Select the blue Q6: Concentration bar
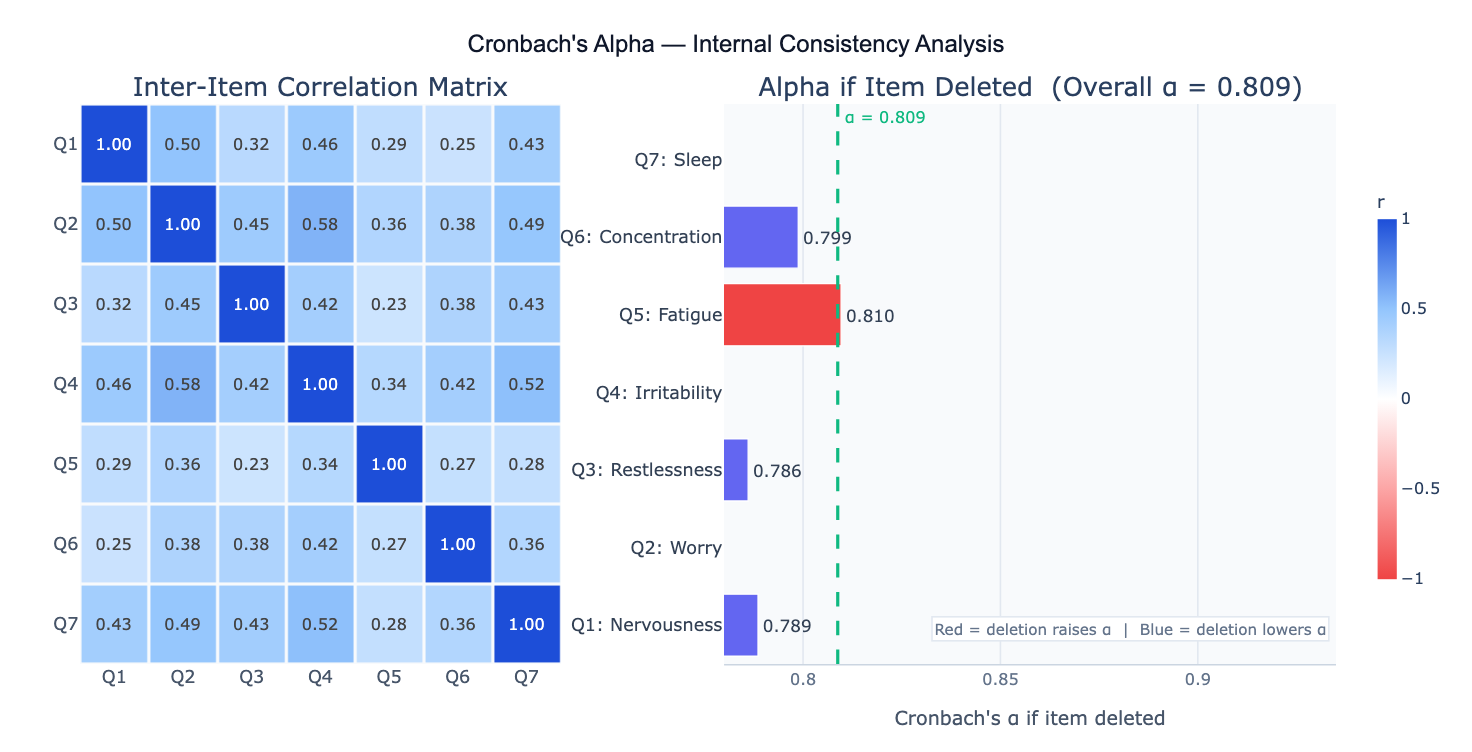 (760, 237)
